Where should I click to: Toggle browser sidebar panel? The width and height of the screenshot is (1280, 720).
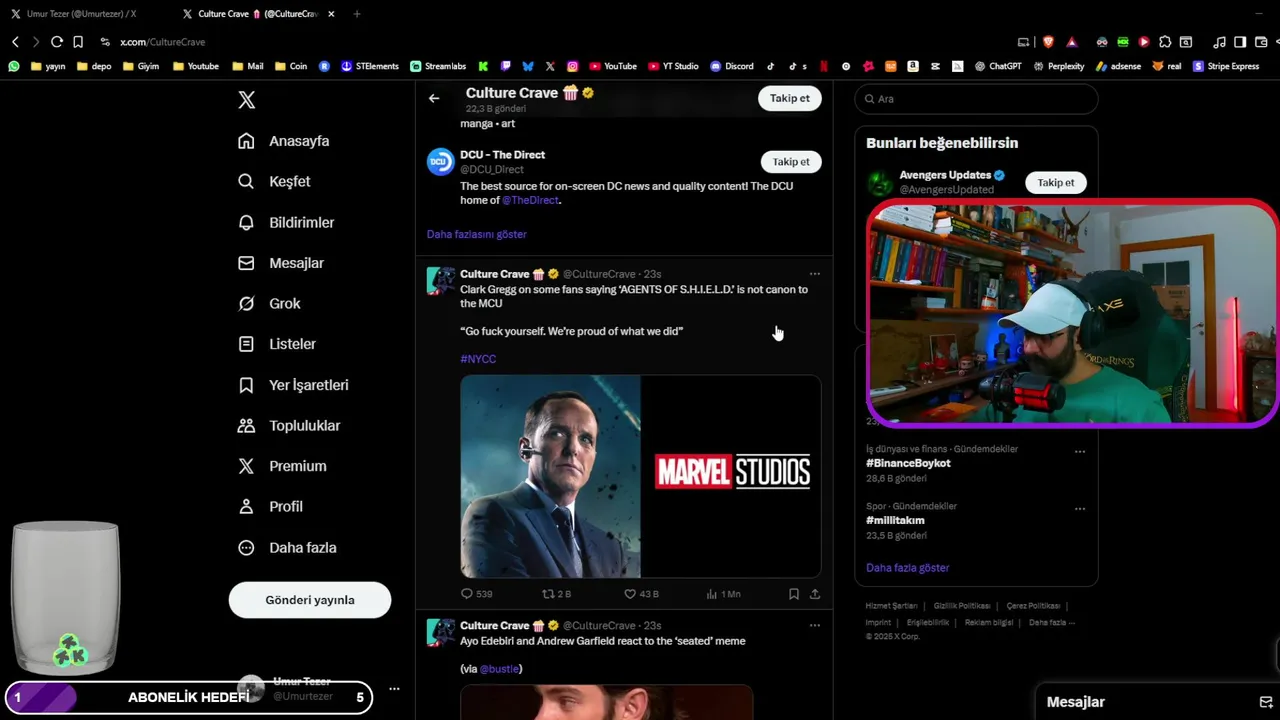click(x=1240, y=42)
